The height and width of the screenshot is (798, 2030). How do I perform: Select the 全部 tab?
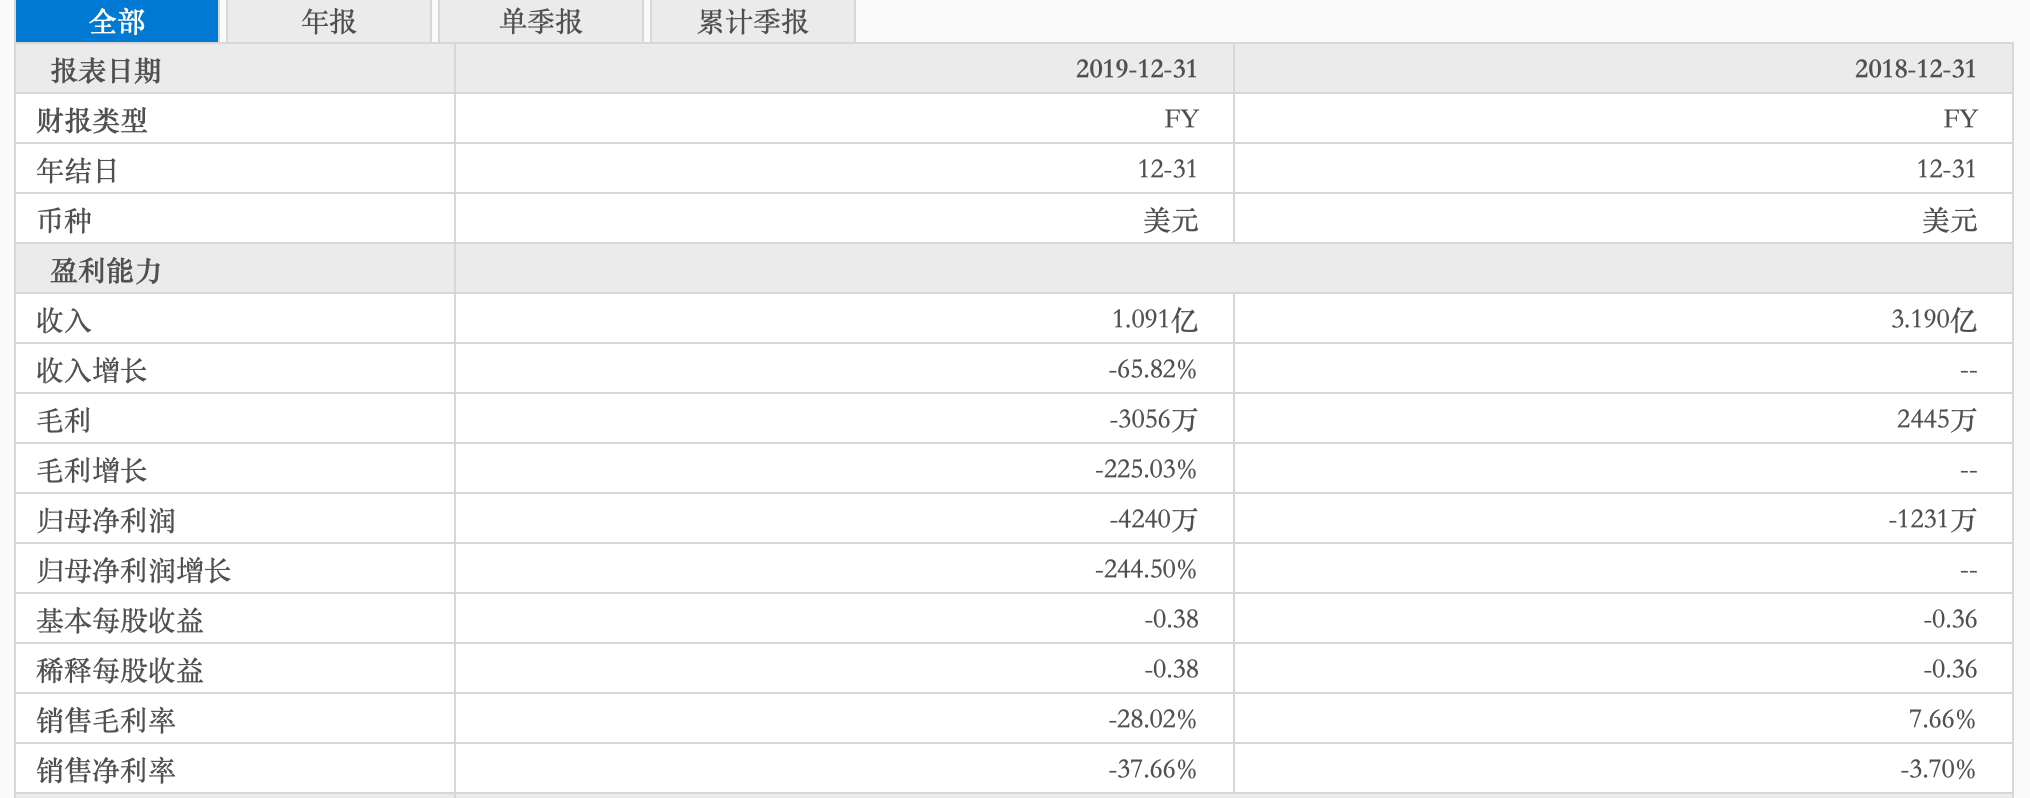click(x=117, y=21)
